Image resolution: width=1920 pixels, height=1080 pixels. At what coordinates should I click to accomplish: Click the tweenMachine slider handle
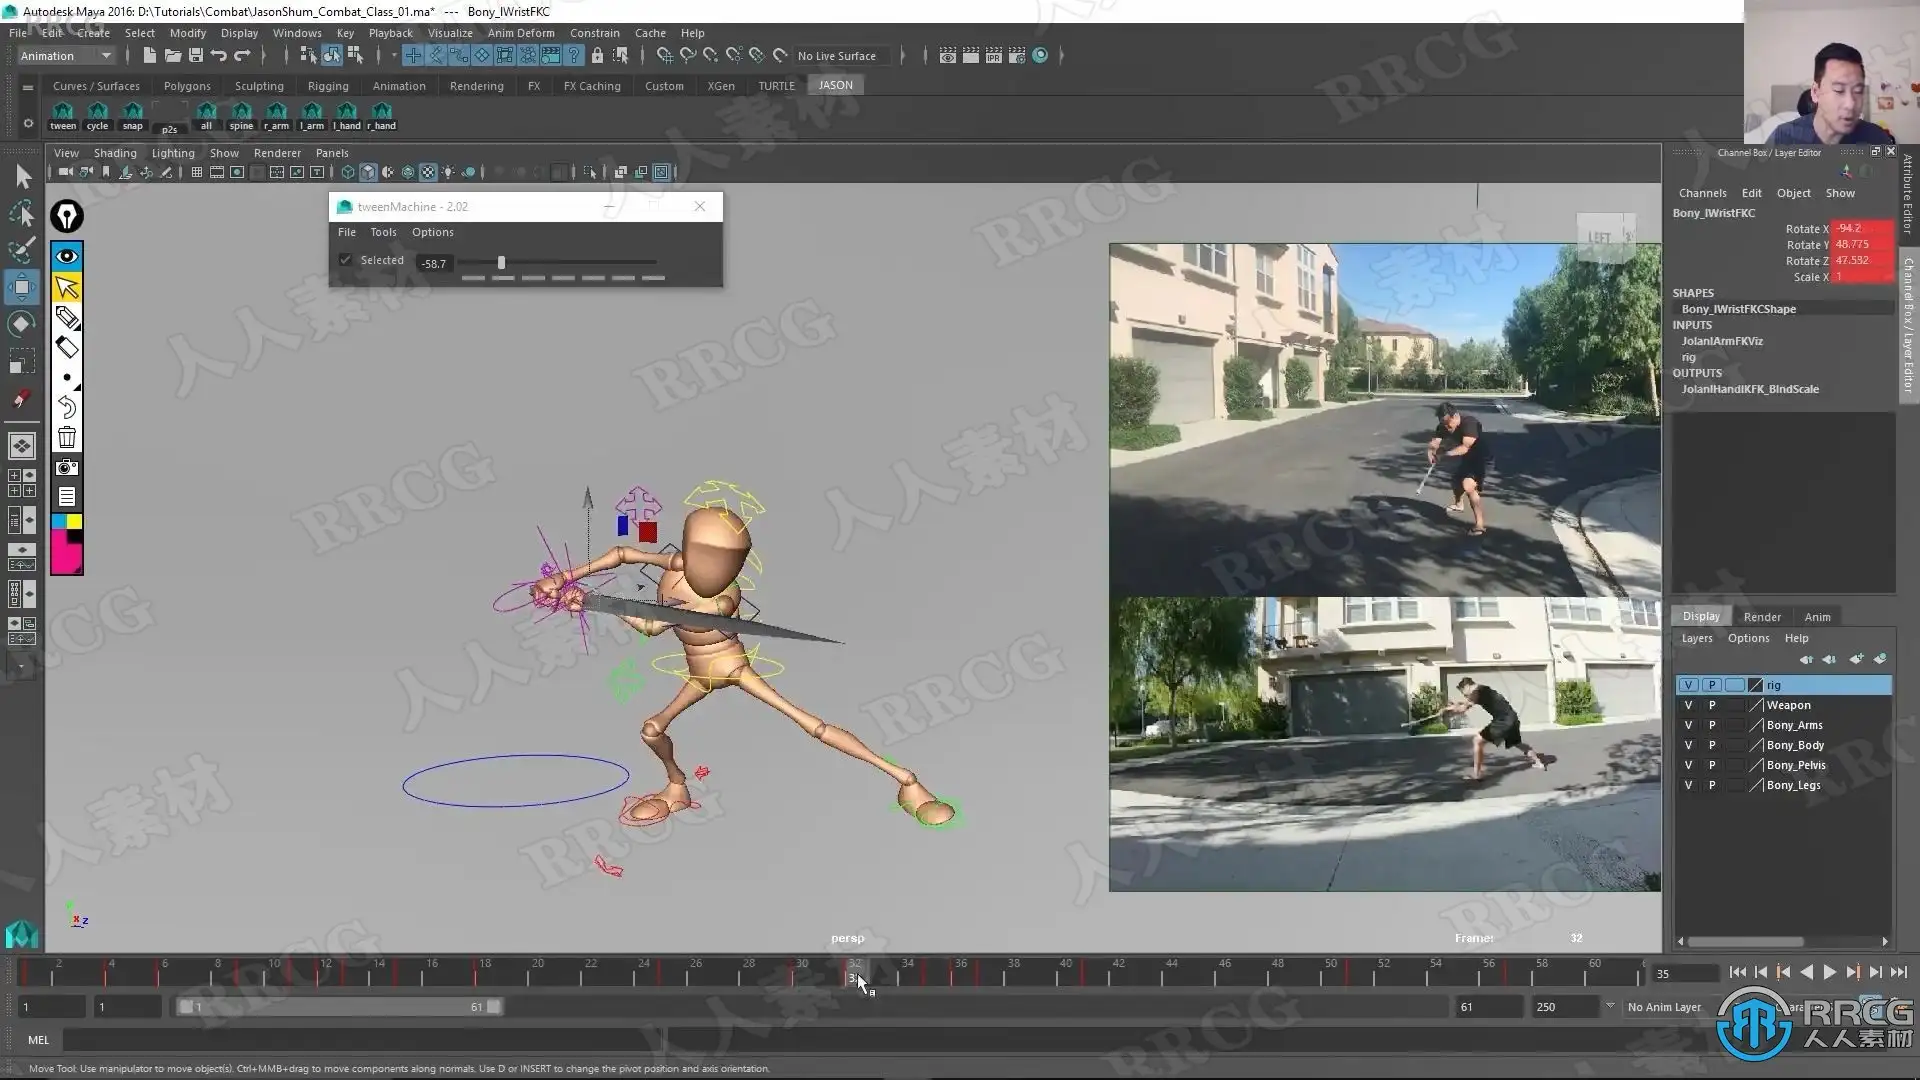pos(501,263)
